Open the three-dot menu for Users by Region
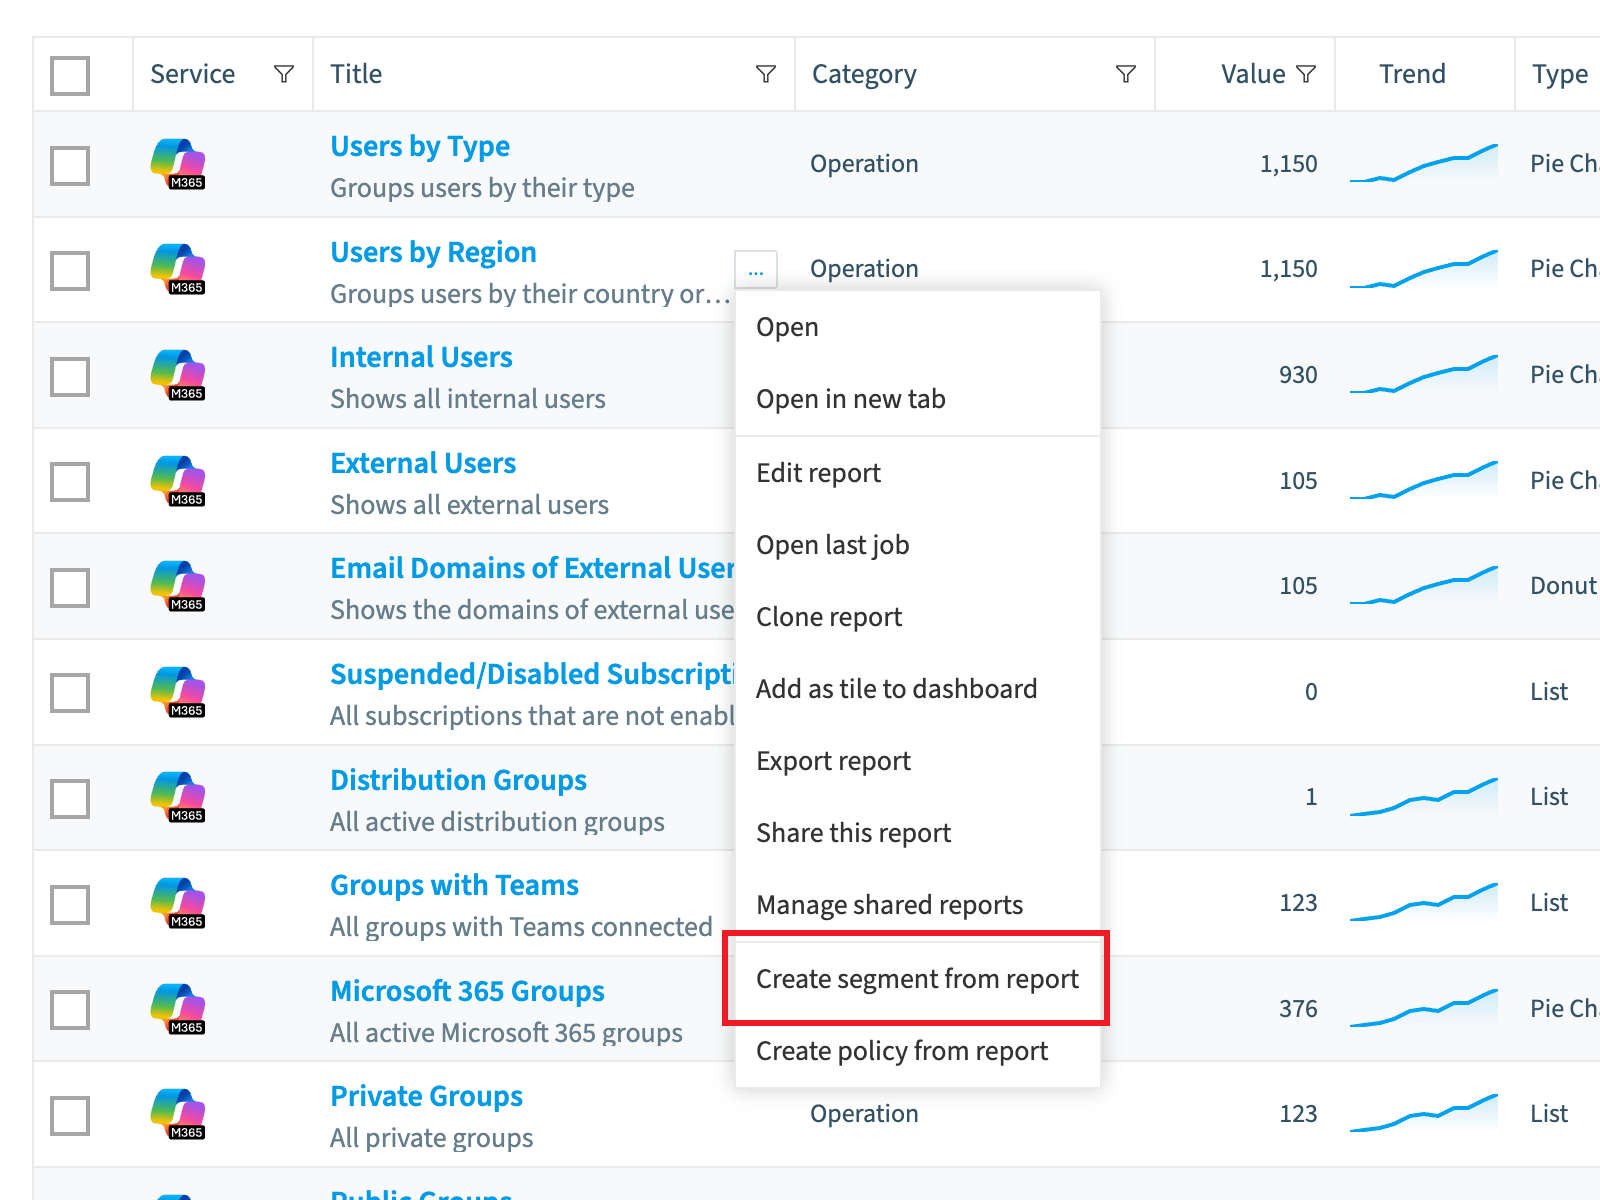 coord(756,270)
